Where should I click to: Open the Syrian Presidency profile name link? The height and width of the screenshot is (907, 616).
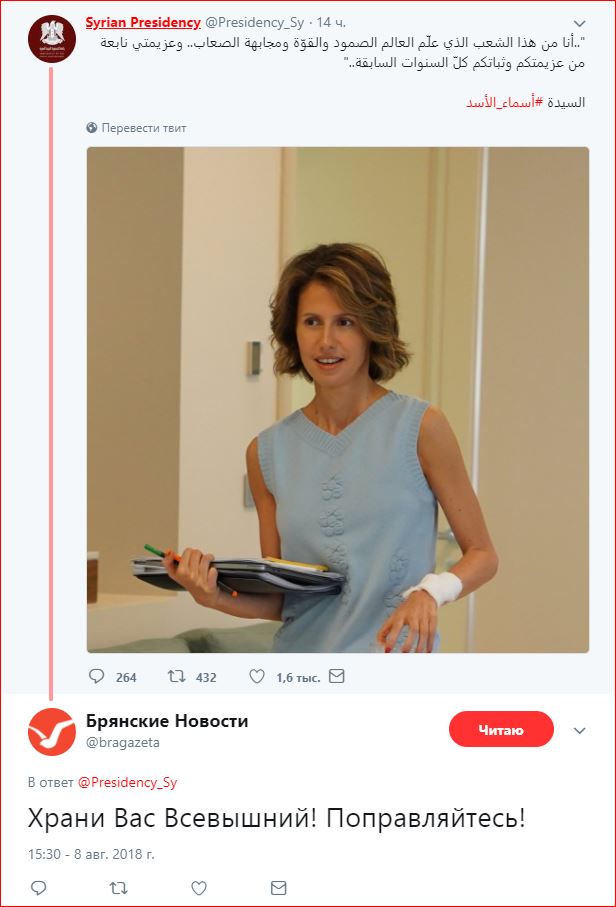tap(143, 23)
